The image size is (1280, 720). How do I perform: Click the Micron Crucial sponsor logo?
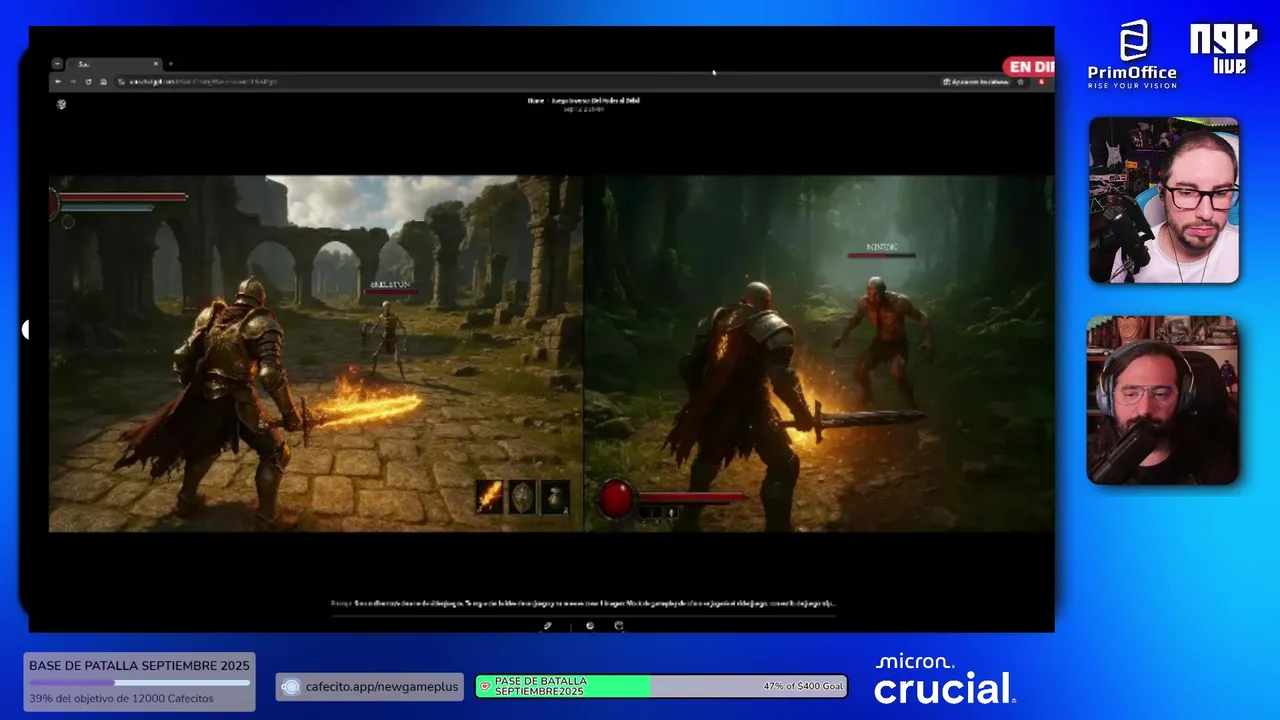[945, 679]
